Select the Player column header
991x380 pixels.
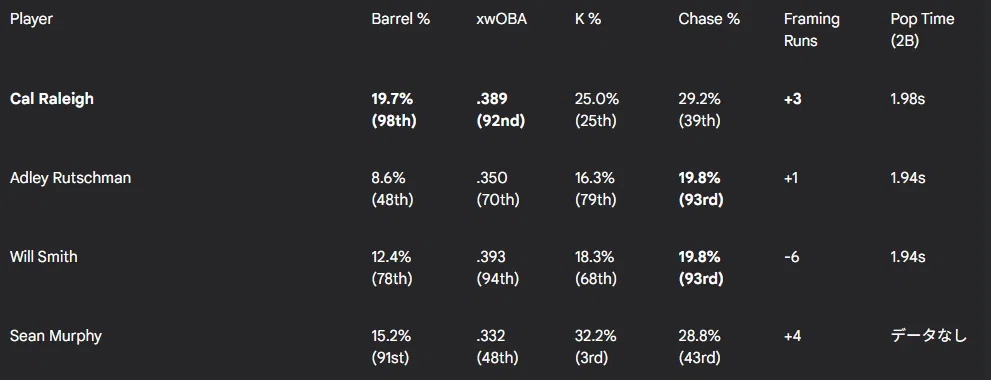[31, 19]
